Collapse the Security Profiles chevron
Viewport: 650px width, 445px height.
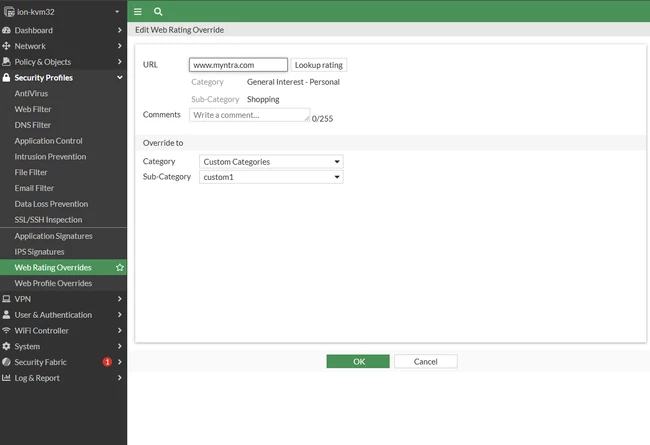(119, 78)
